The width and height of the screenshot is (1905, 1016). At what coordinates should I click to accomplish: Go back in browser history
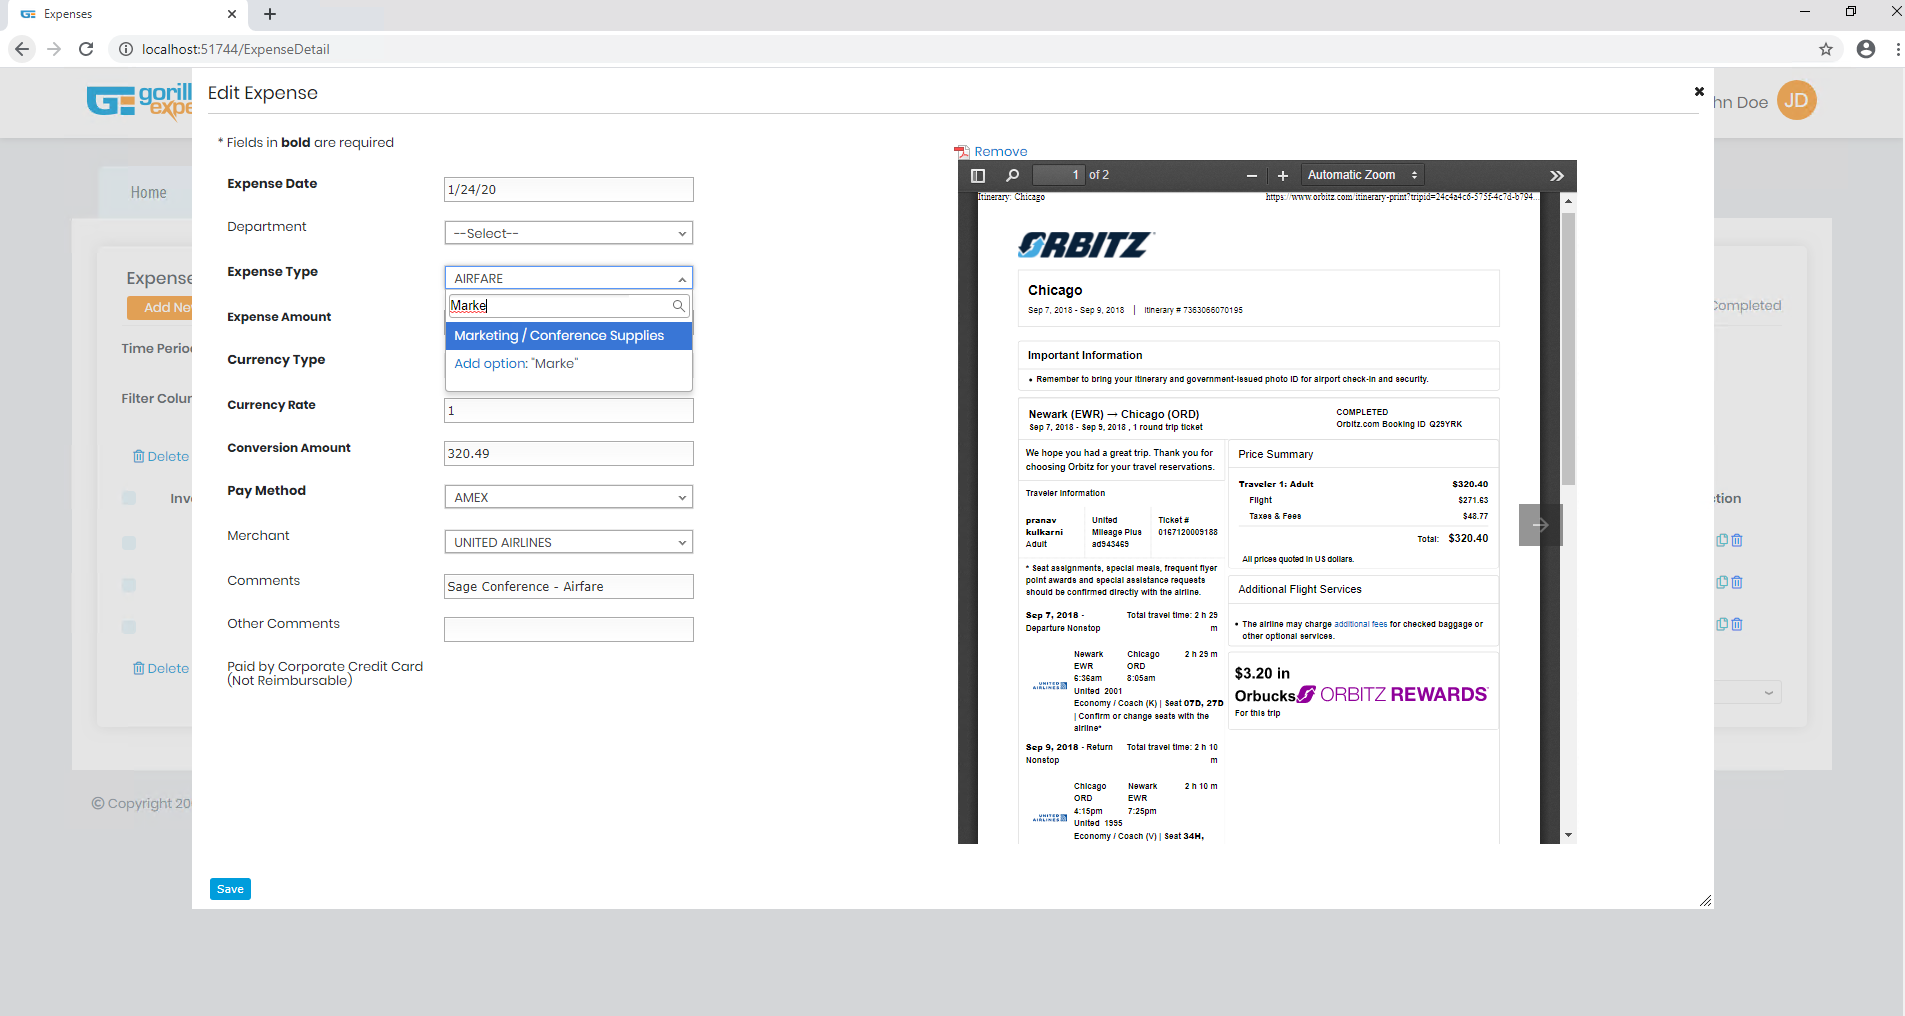[x=22, y=49]
